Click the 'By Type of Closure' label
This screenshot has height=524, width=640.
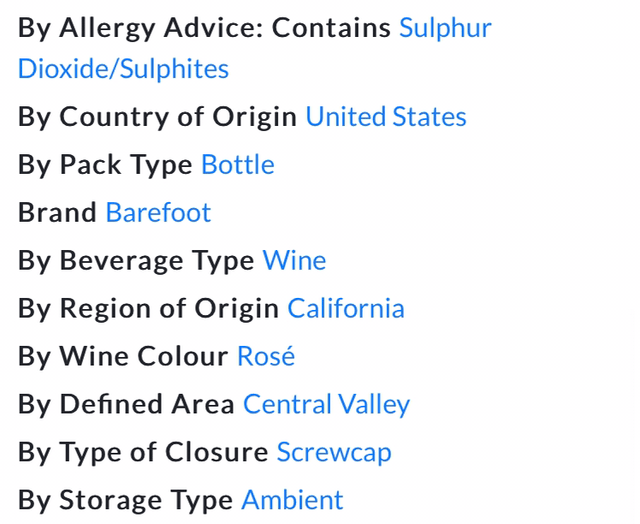pyautogui.click(x=143, y=453)
